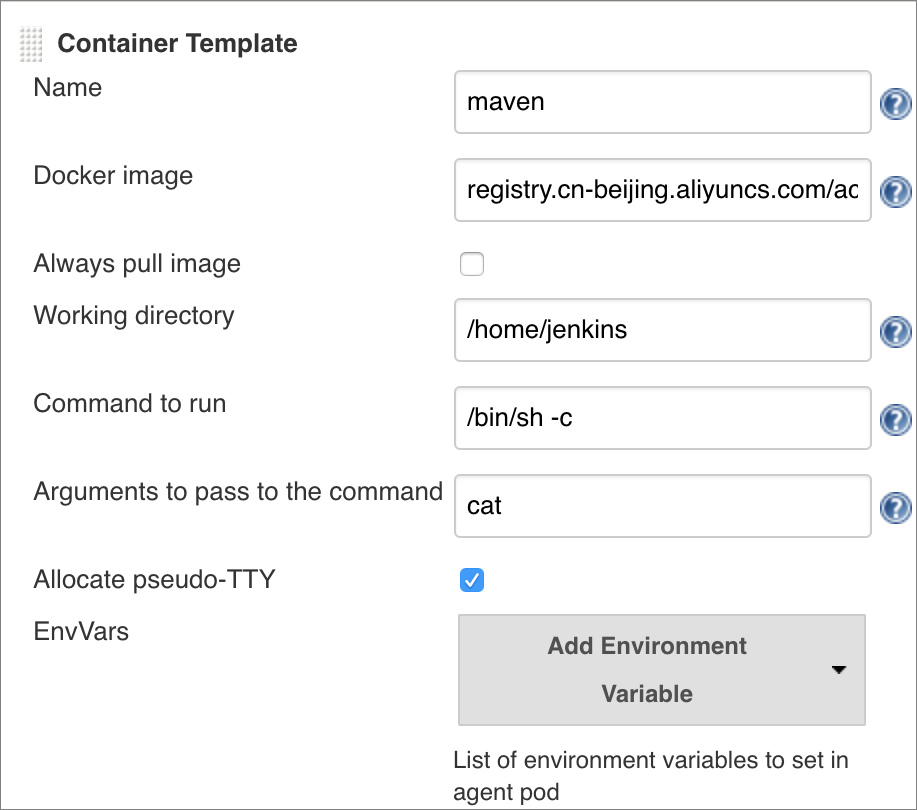Open help for the Docker image field
Viewport: 917px width, 810px height.
895,192
